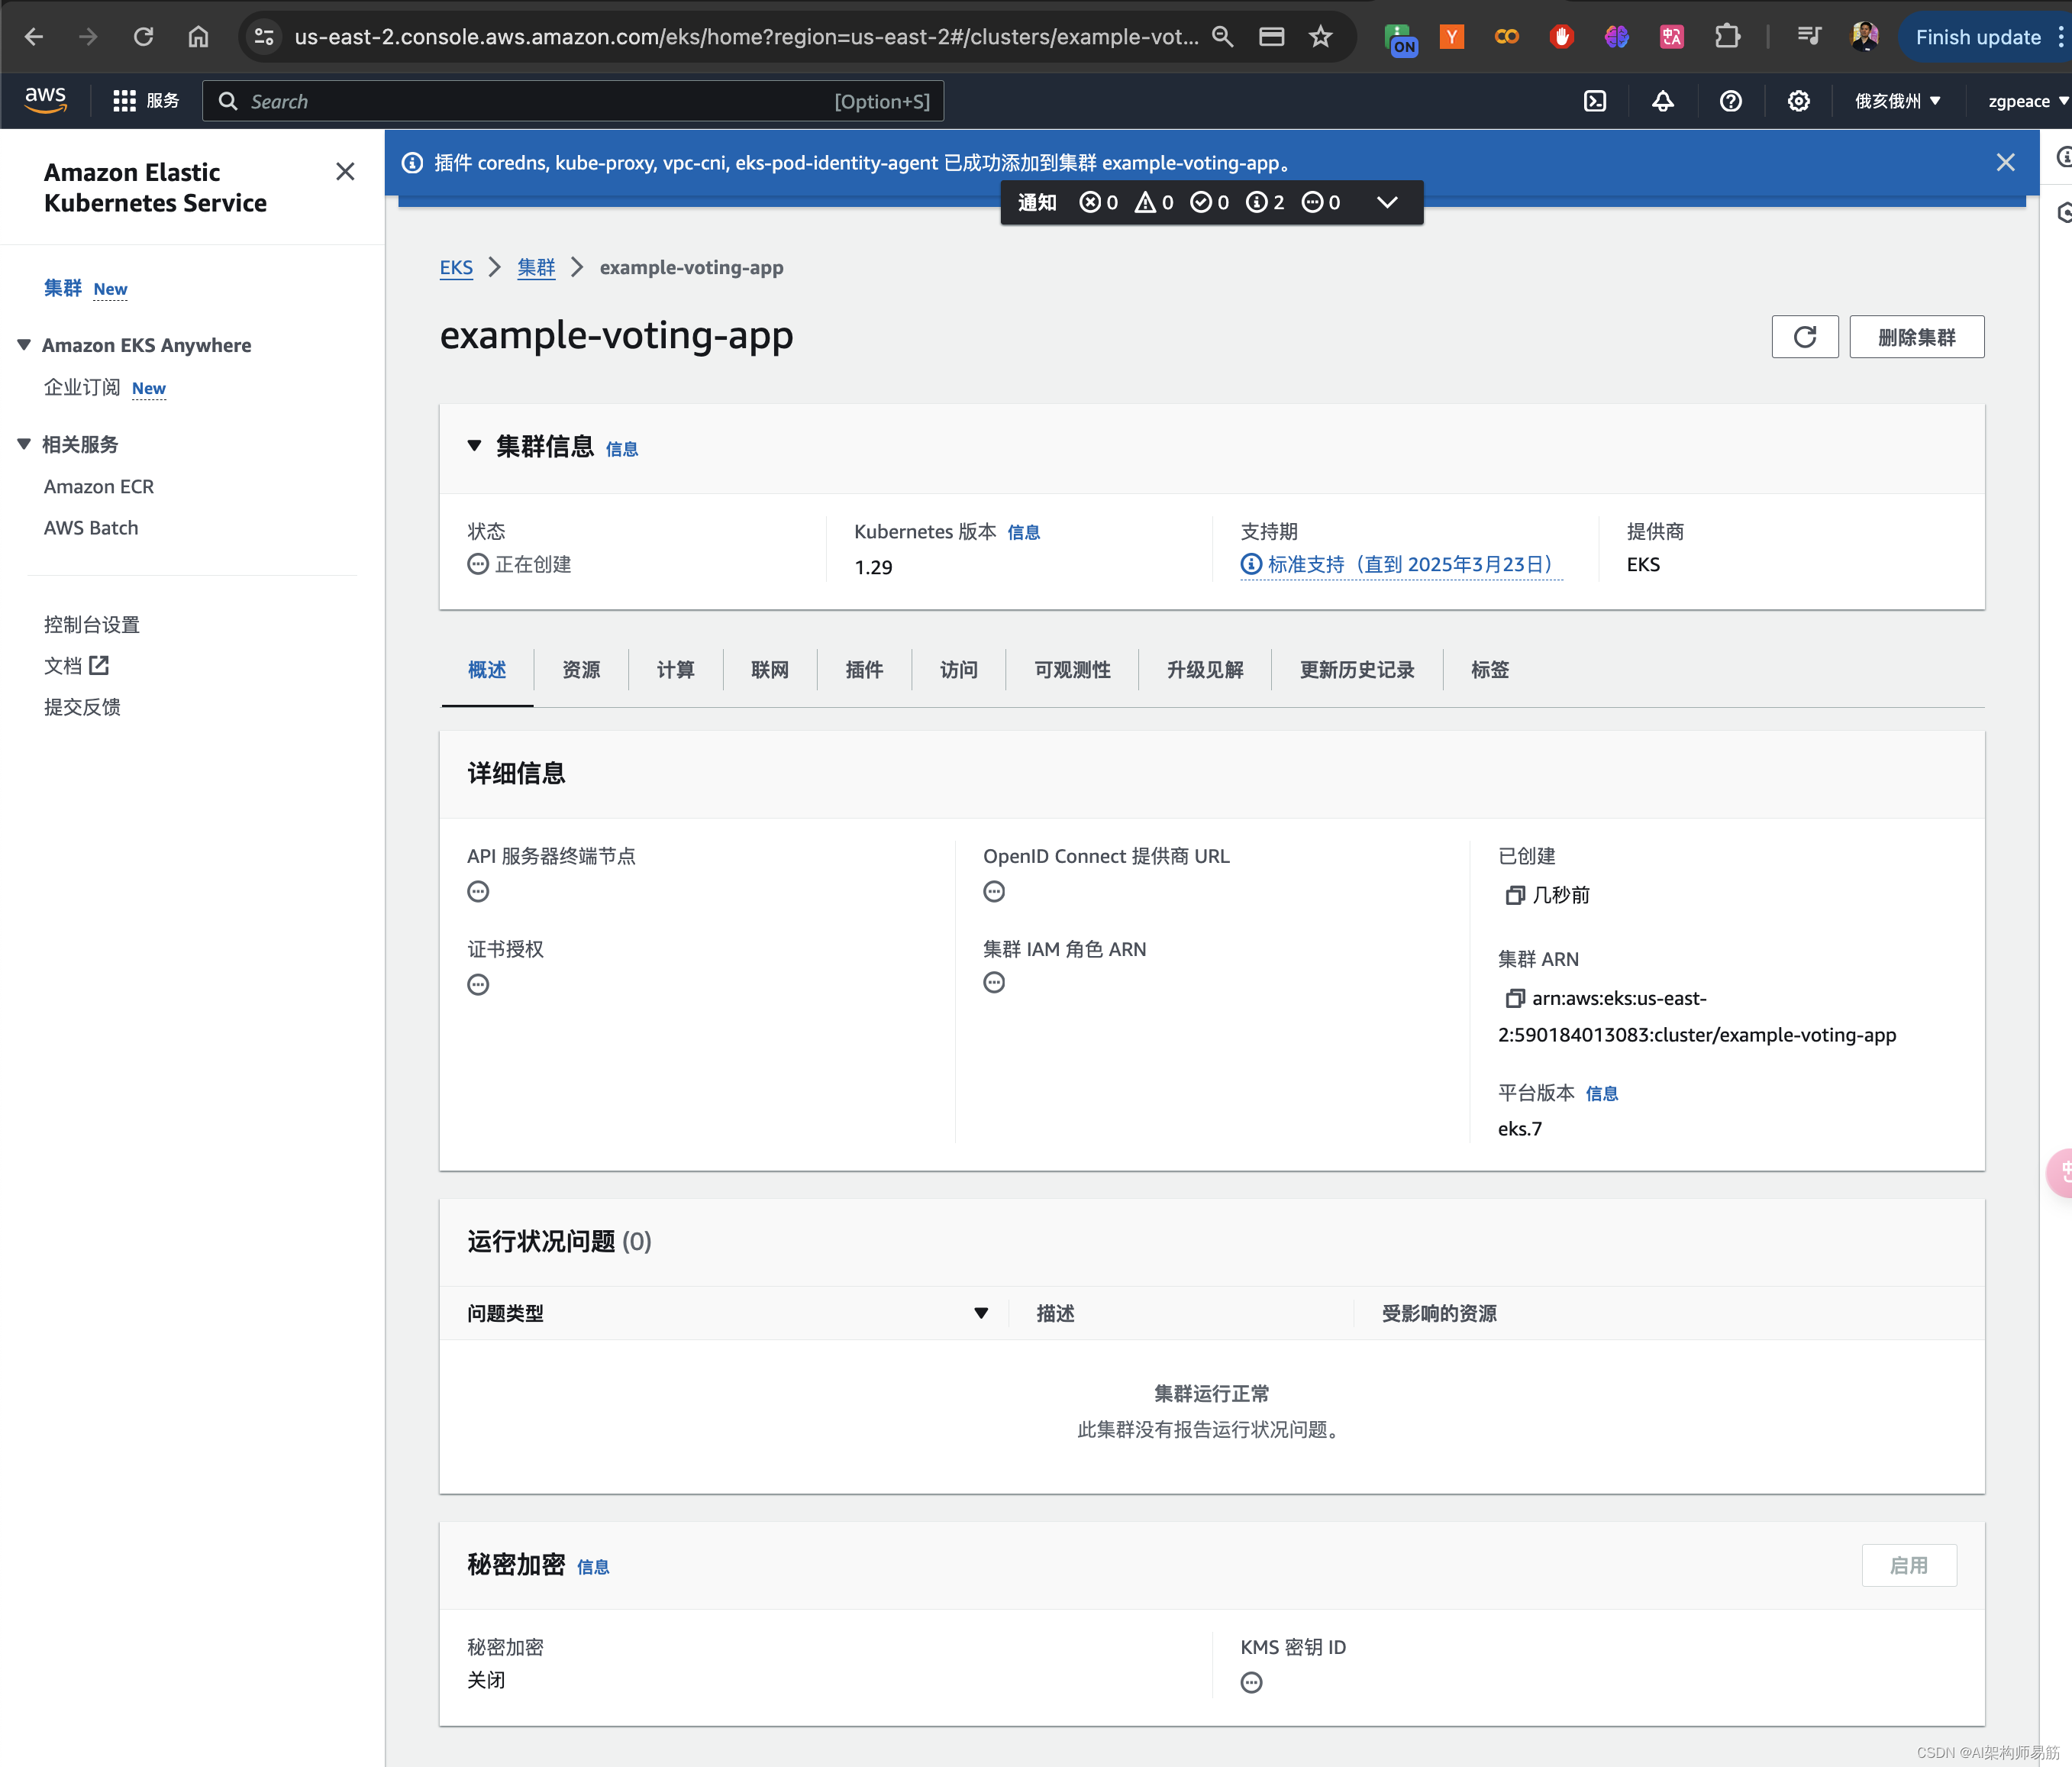
Task: Expand the 通知 bar chevron
Action: pos(1387,202)
